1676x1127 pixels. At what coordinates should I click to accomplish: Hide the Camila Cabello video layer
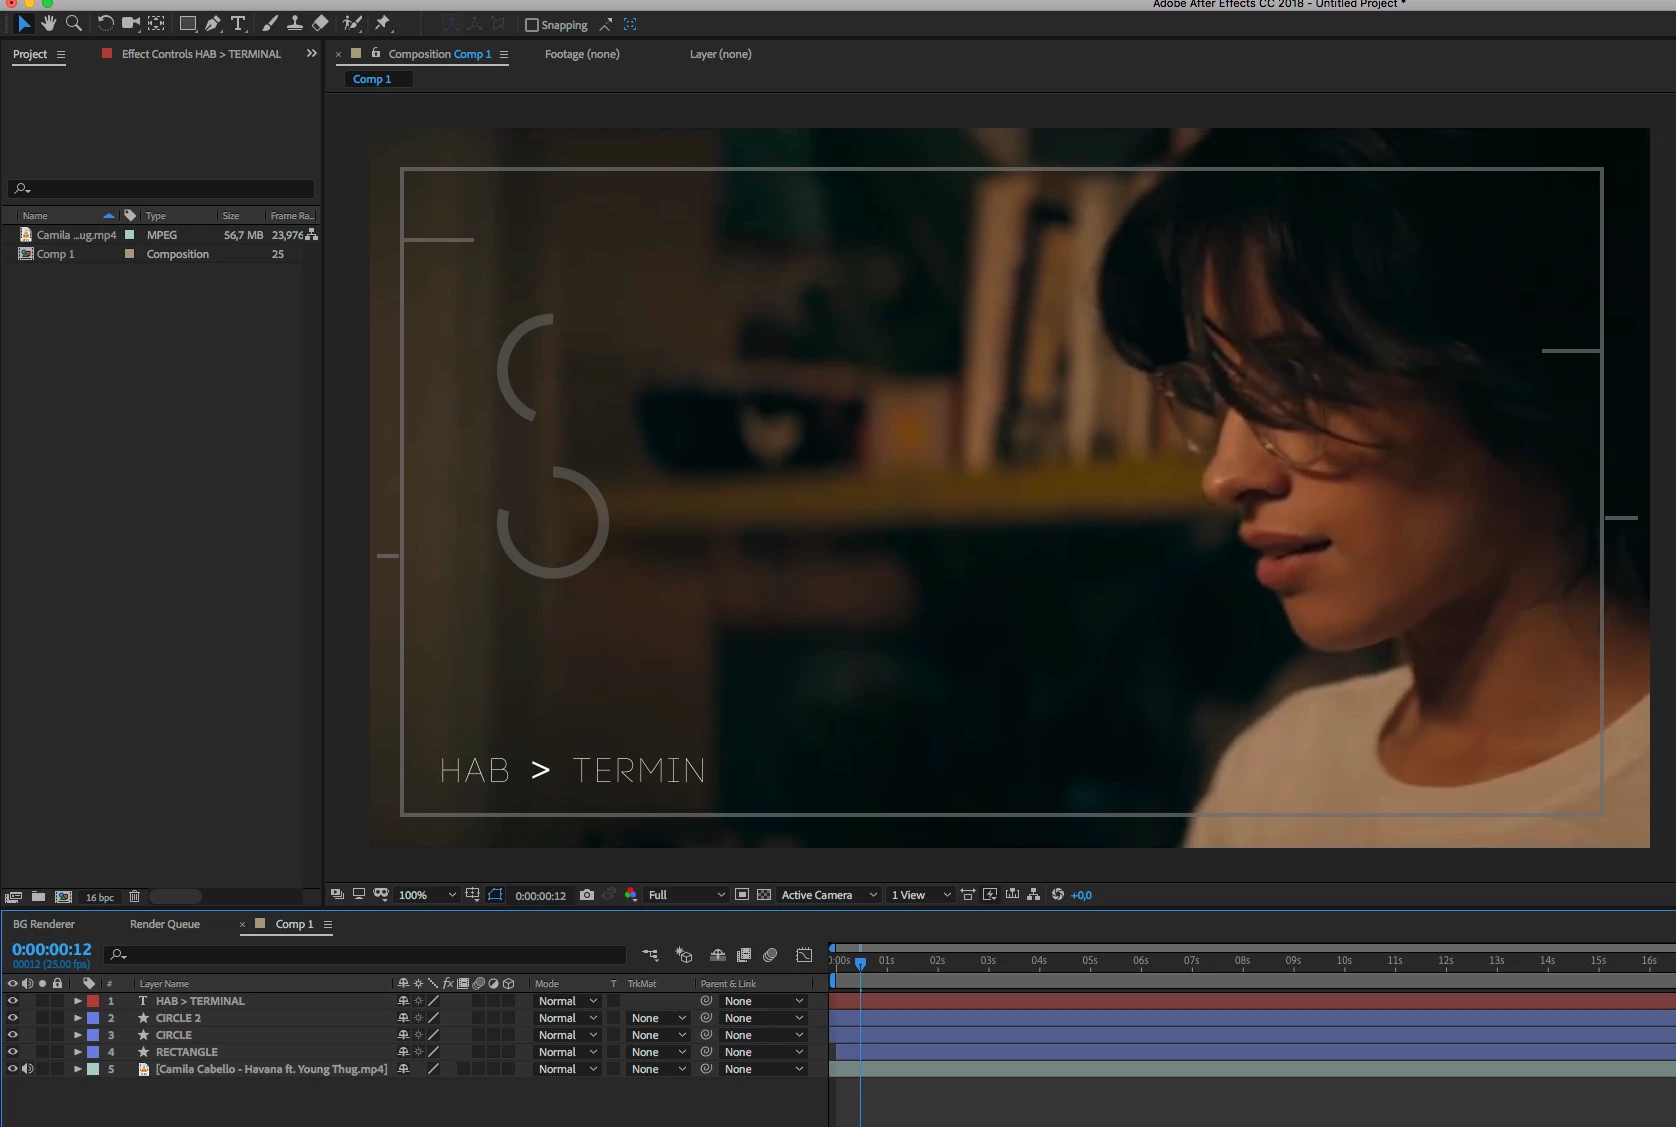point(13,1069)
